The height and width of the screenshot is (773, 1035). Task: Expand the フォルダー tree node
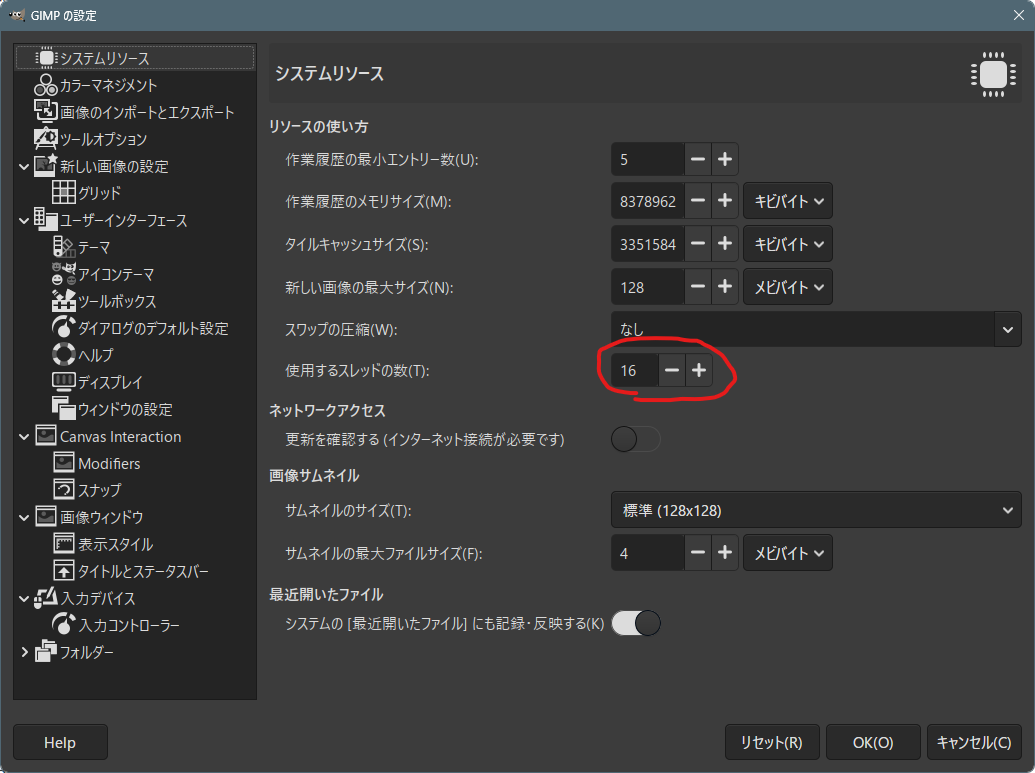(24, 652)
